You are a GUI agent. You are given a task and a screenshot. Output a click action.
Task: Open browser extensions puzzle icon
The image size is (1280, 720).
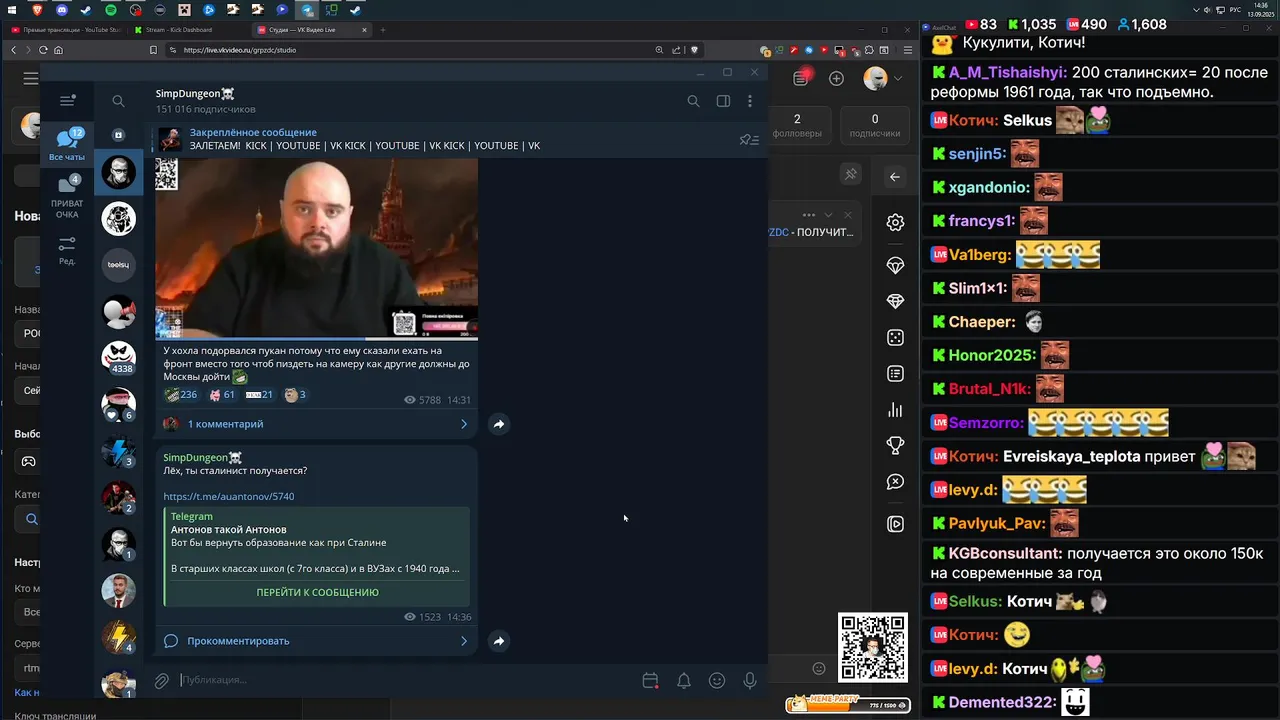[x=870, y=50]
